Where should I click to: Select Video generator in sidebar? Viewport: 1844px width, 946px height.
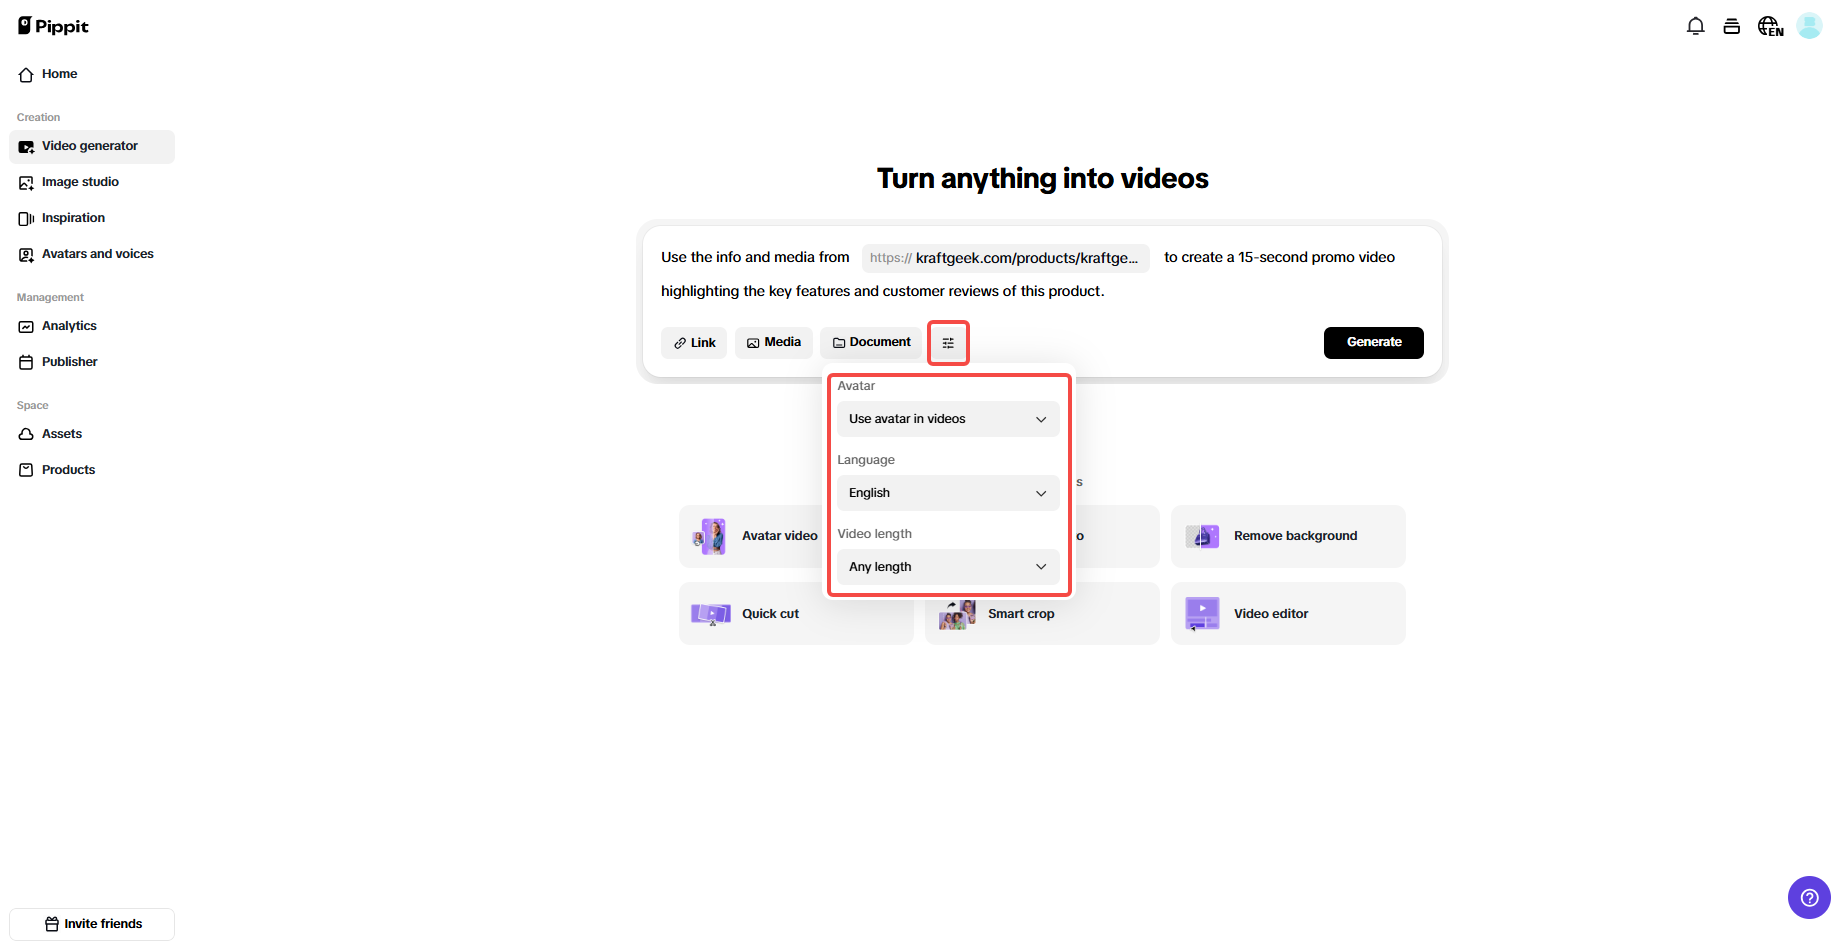pos(92,146)
